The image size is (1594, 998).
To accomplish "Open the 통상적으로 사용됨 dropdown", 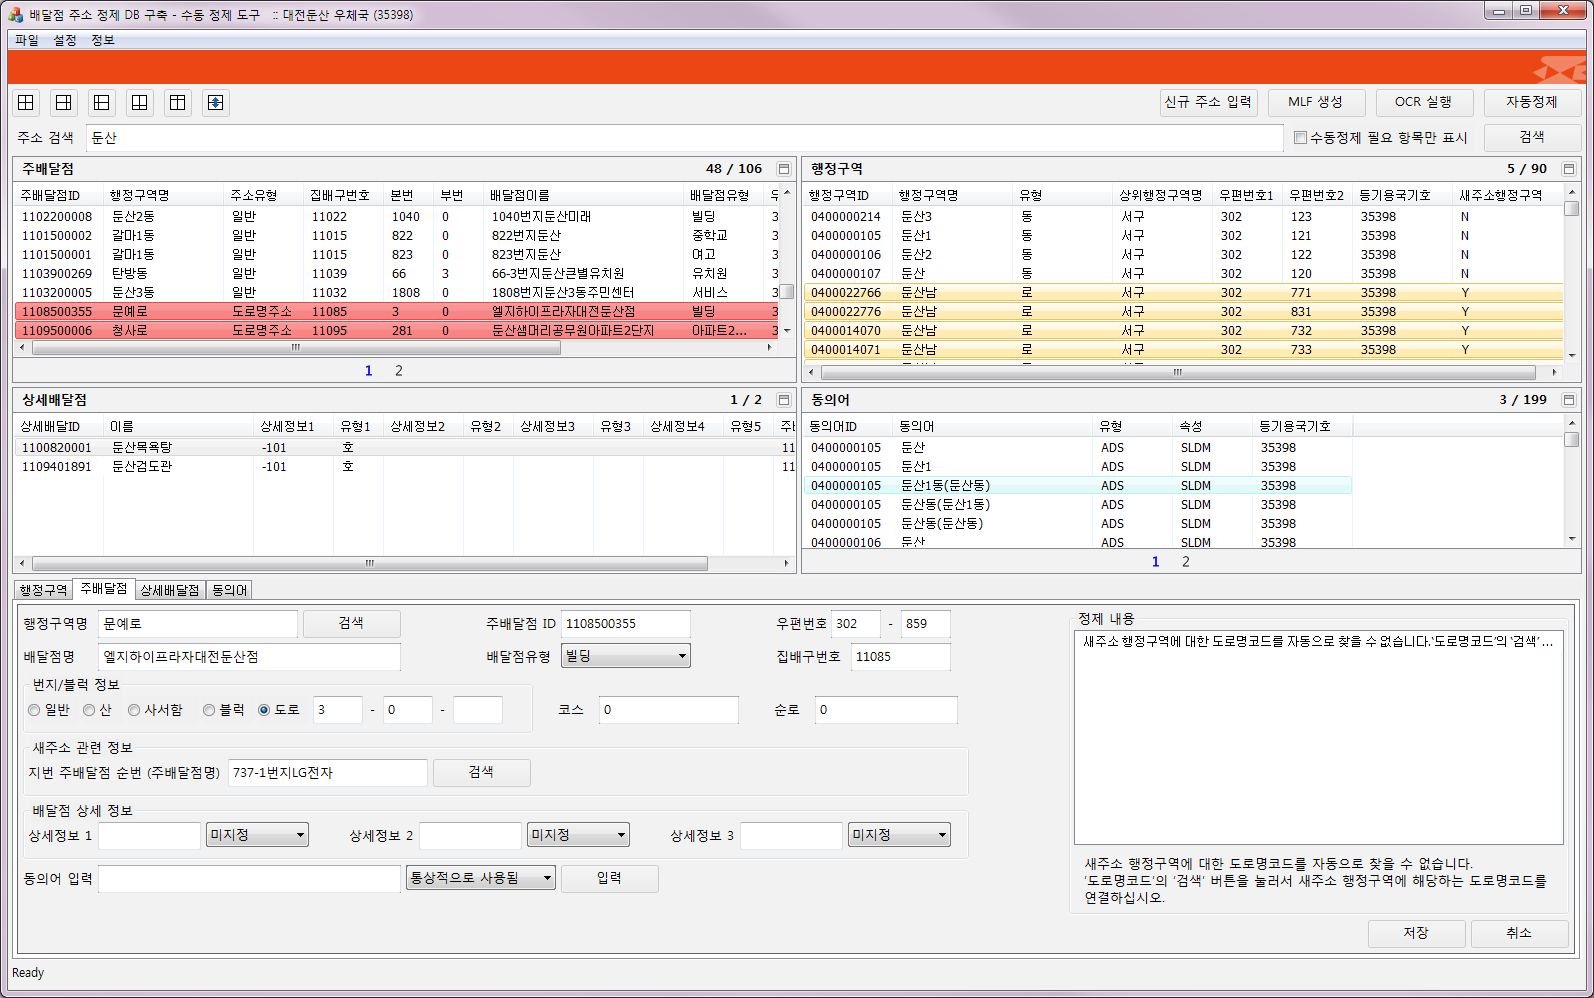I will 480,878.
